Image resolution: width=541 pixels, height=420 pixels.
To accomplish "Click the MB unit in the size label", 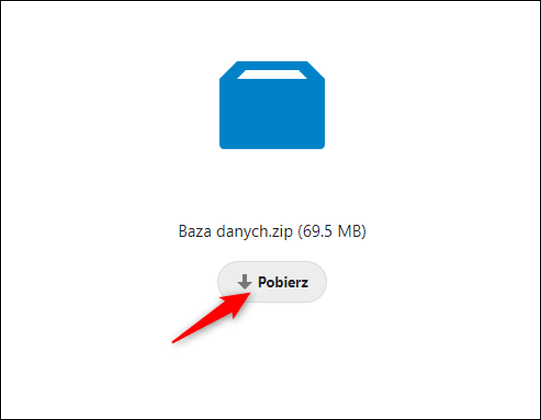I will click(x=349, y=231).
